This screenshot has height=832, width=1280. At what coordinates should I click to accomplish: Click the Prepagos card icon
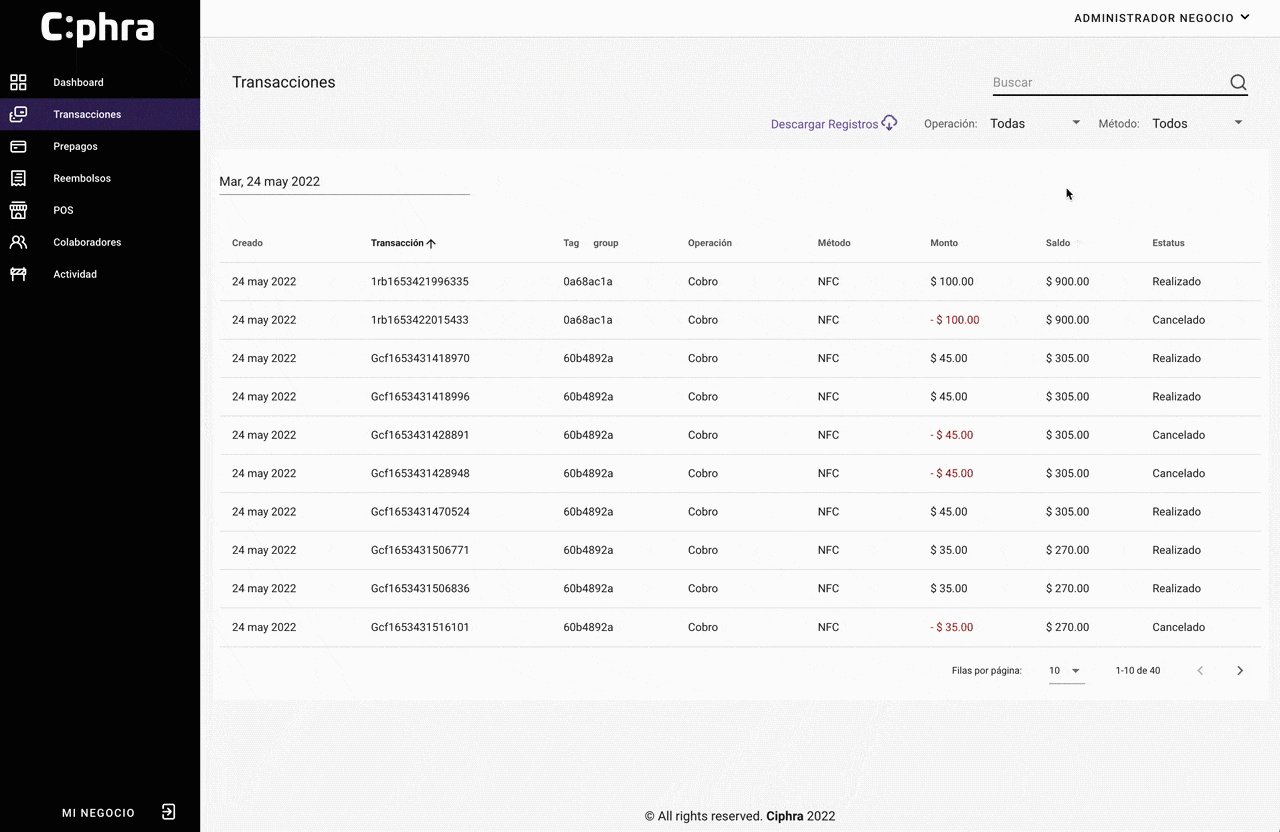pos(18,146)
